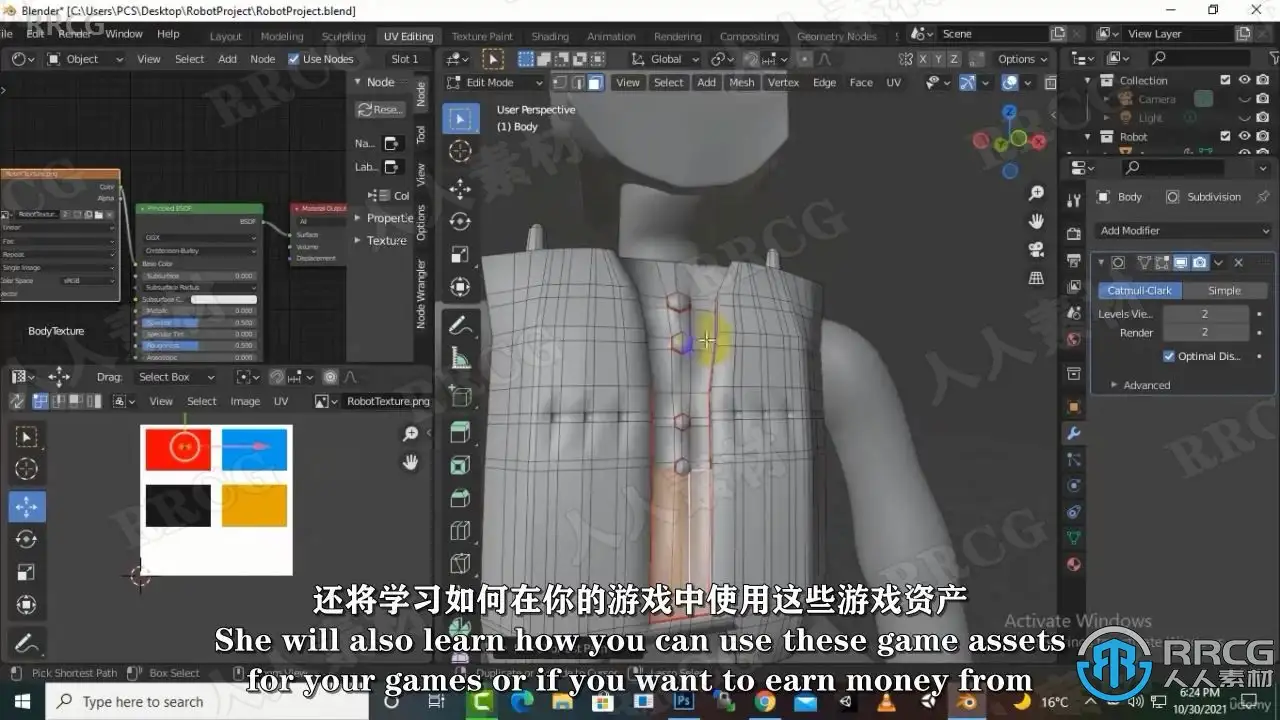Select the Rotate tool in 3D viewport
The height and width of the screenshot is (720, 1280).
click(460, 221)
